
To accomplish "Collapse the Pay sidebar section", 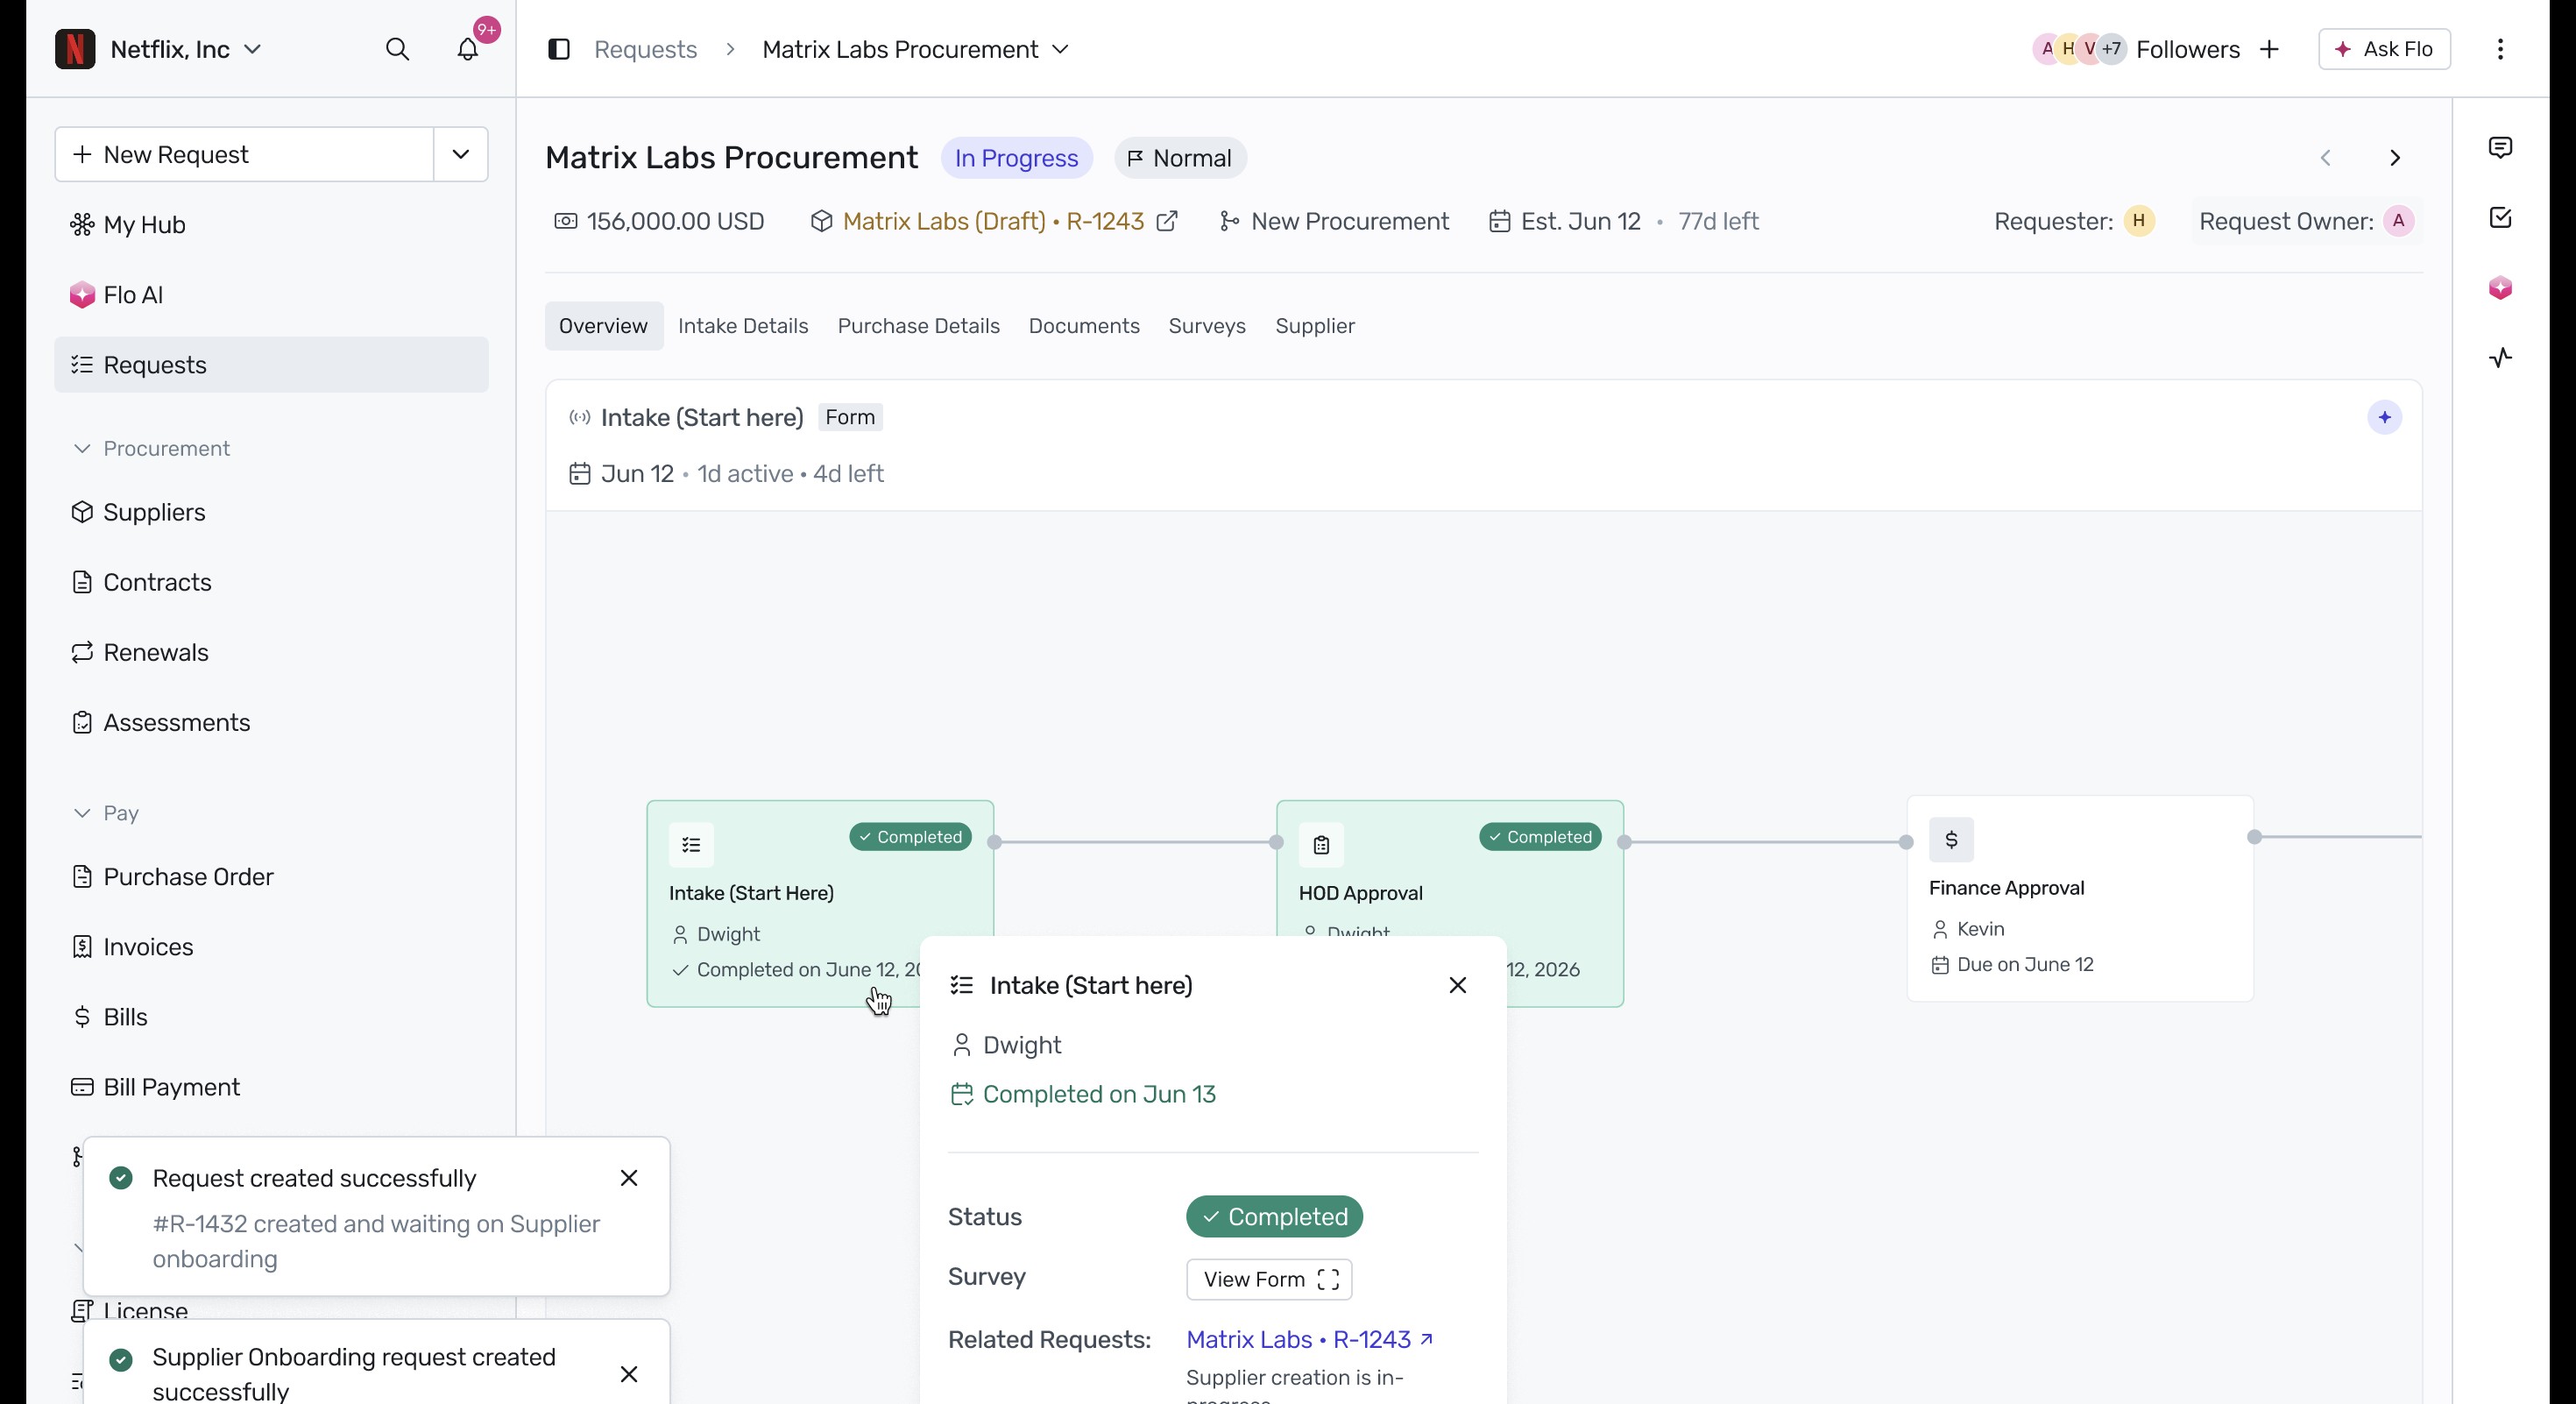I will (x=82, y=813).
